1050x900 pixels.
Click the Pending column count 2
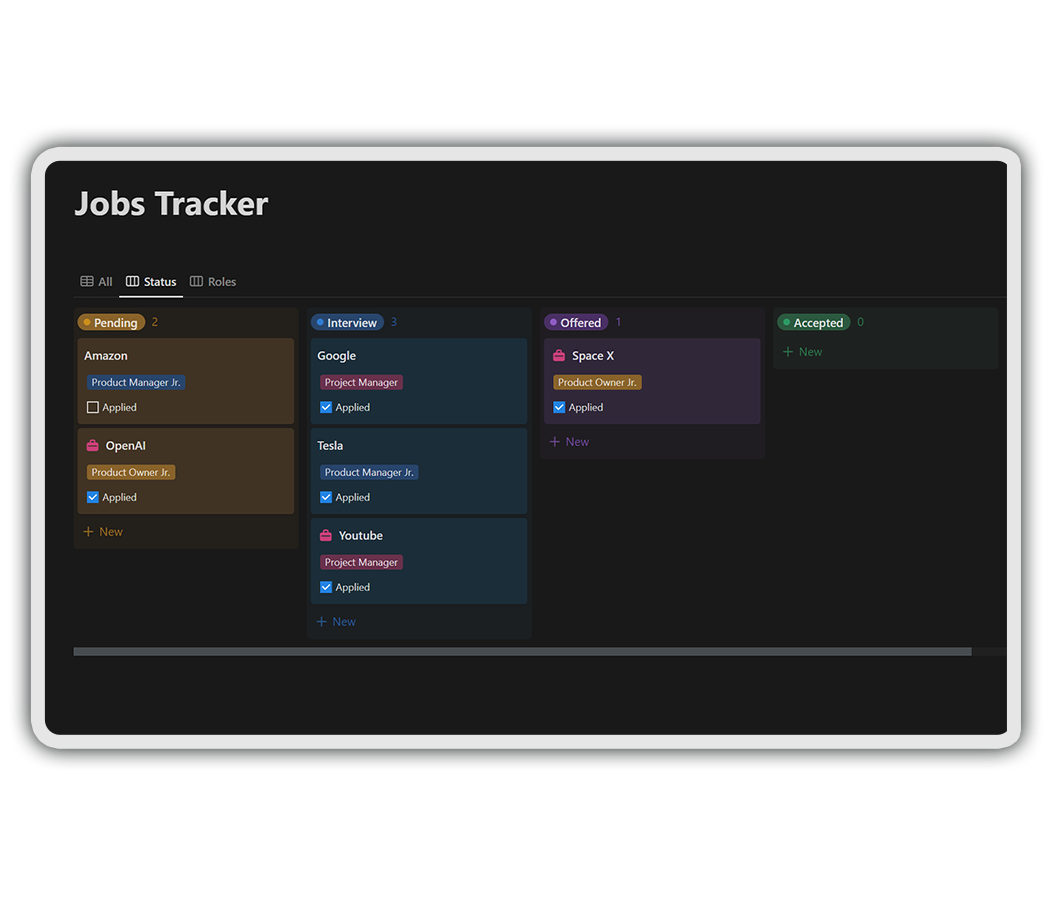pyautogui.click(x=155, y=322)
